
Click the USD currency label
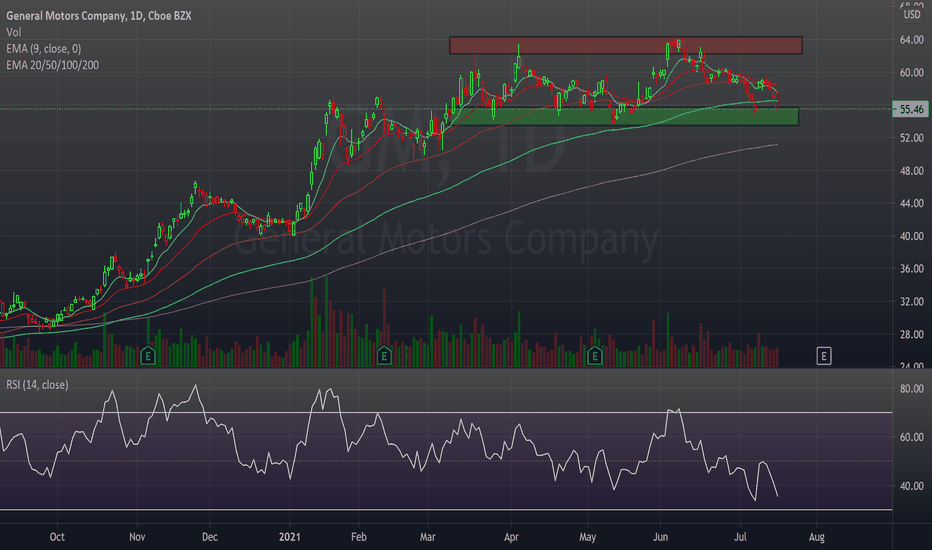[912, 14]
